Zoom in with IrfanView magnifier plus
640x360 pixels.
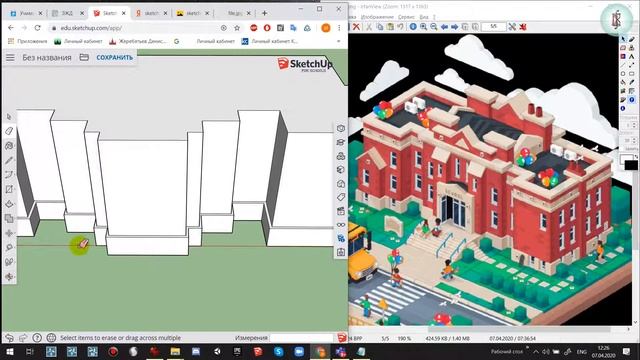point(423,27)
